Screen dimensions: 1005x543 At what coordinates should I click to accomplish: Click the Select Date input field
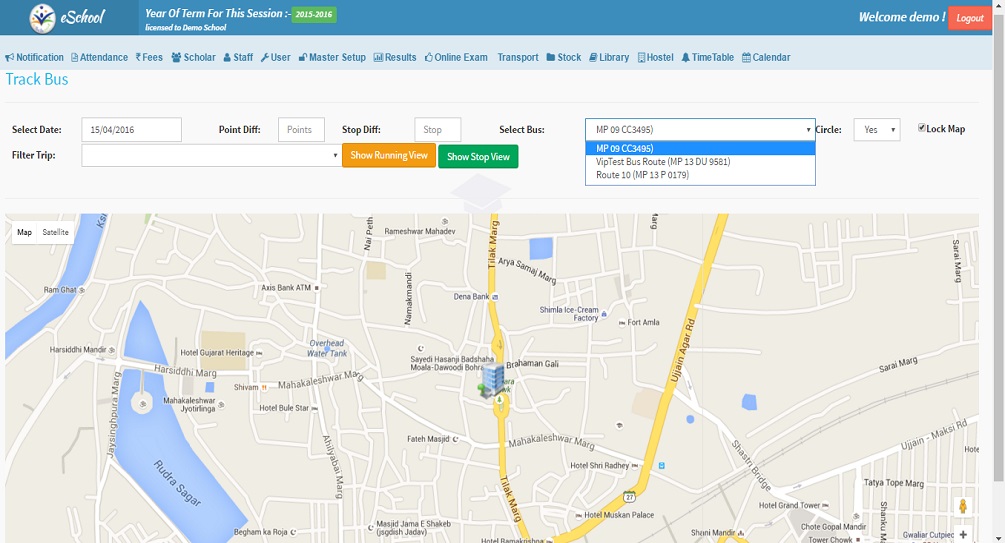[131, 130]
